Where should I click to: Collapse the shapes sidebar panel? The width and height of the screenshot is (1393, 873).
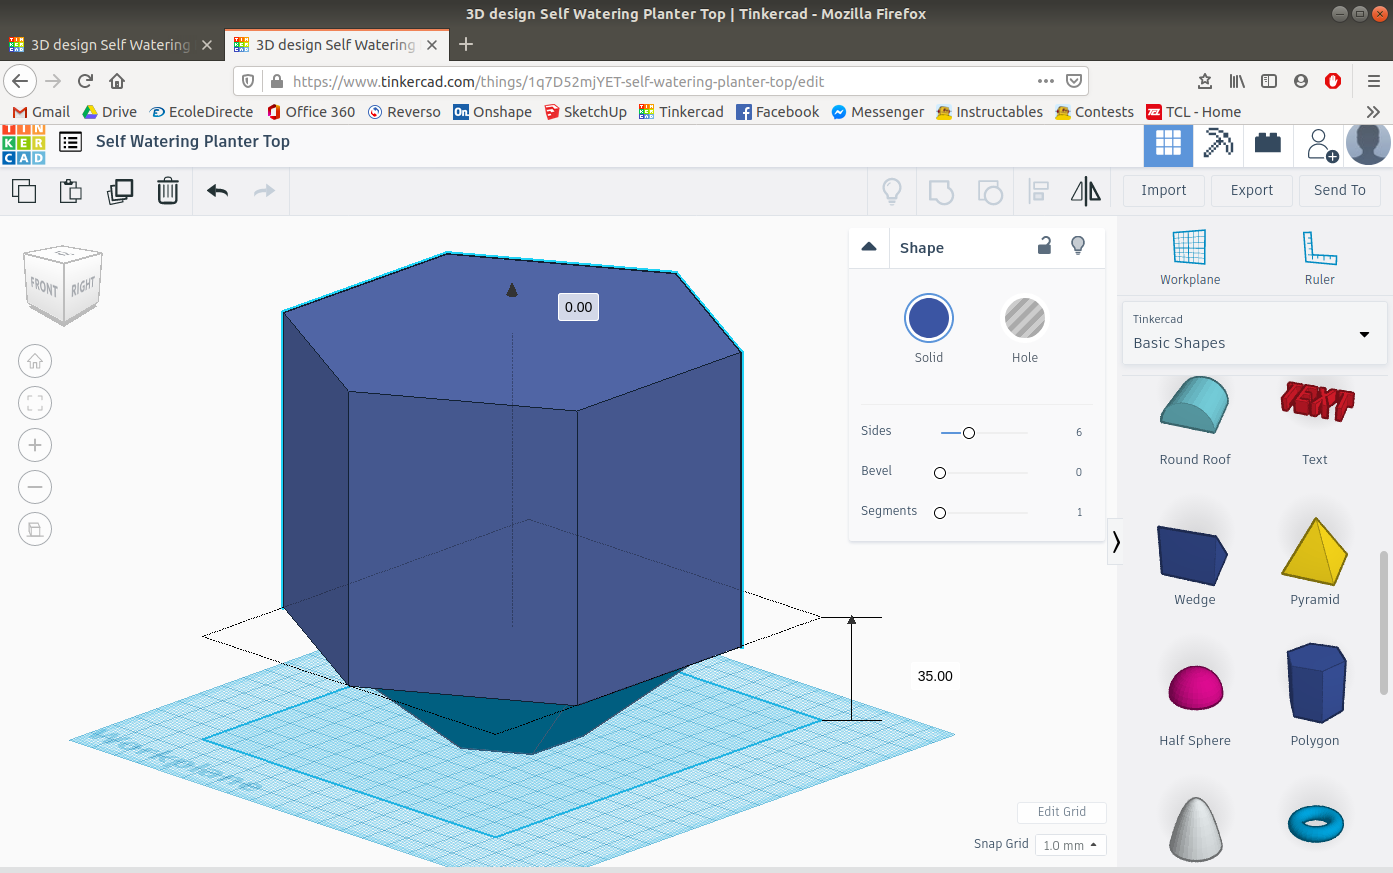point(1116,542)
